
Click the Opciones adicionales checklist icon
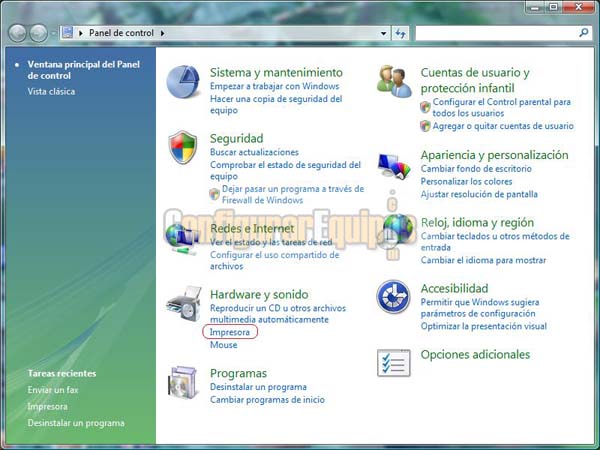click(x=394, y=363)
